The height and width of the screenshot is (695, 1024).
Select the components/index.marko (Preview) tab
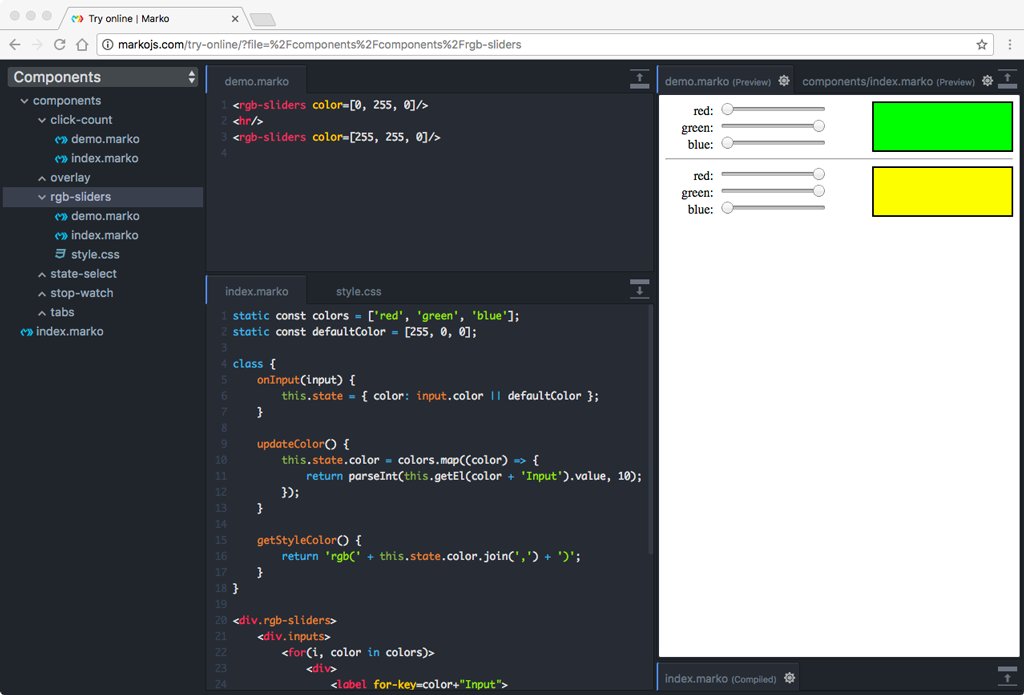tap(888, 82)
